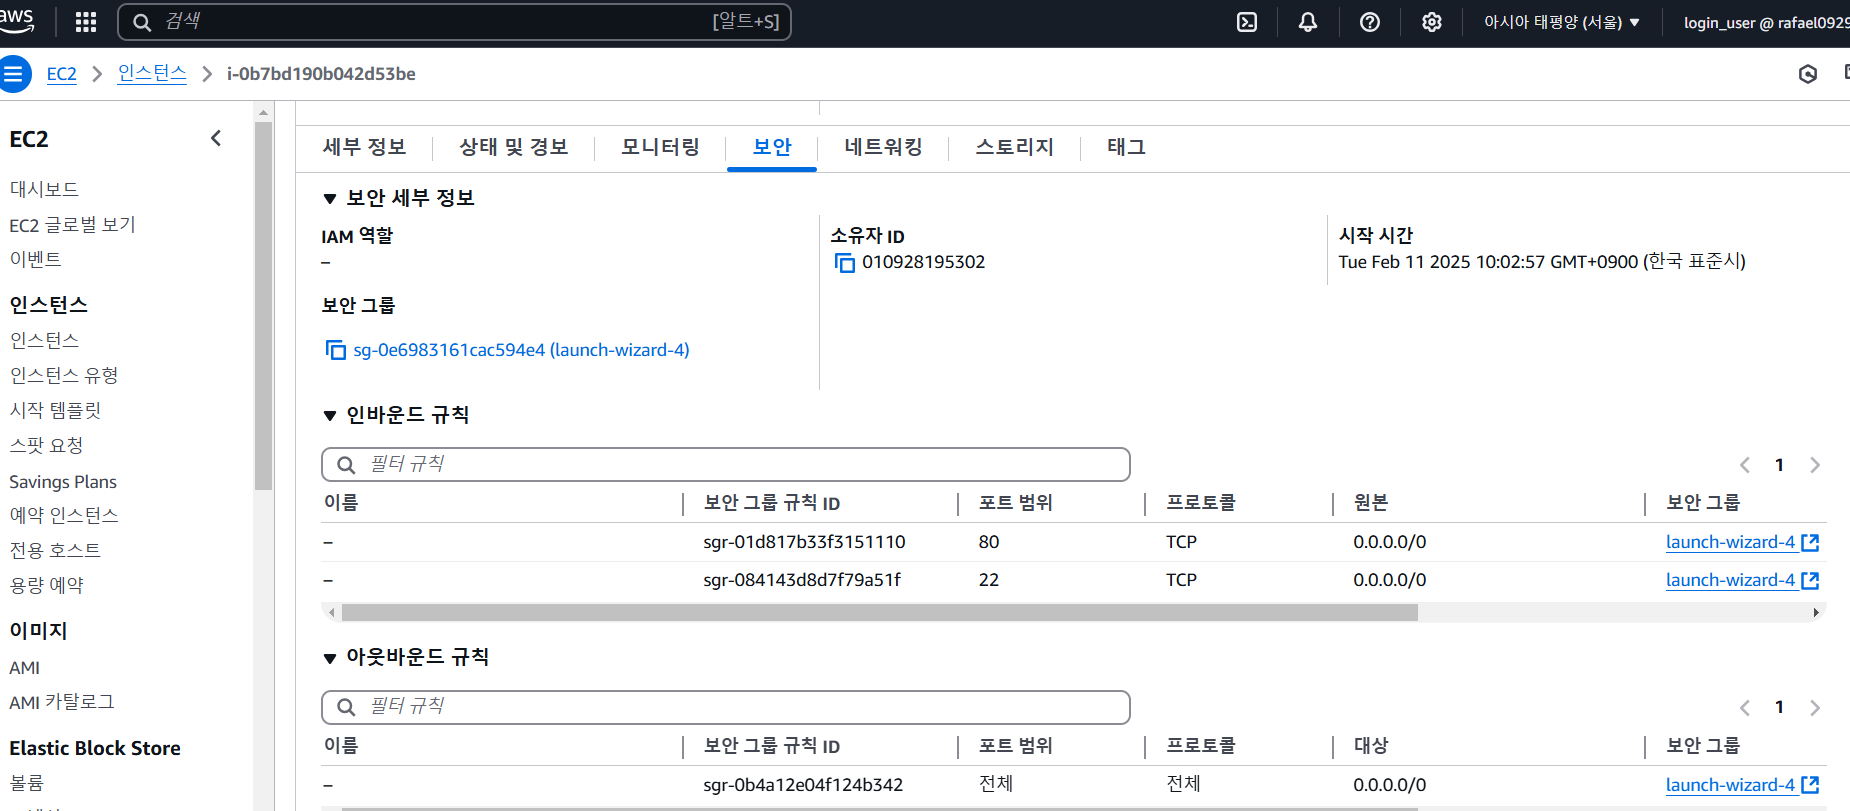Click the top search field
The width and height of the screenshot is (1850, 811).
click(455, 22)
